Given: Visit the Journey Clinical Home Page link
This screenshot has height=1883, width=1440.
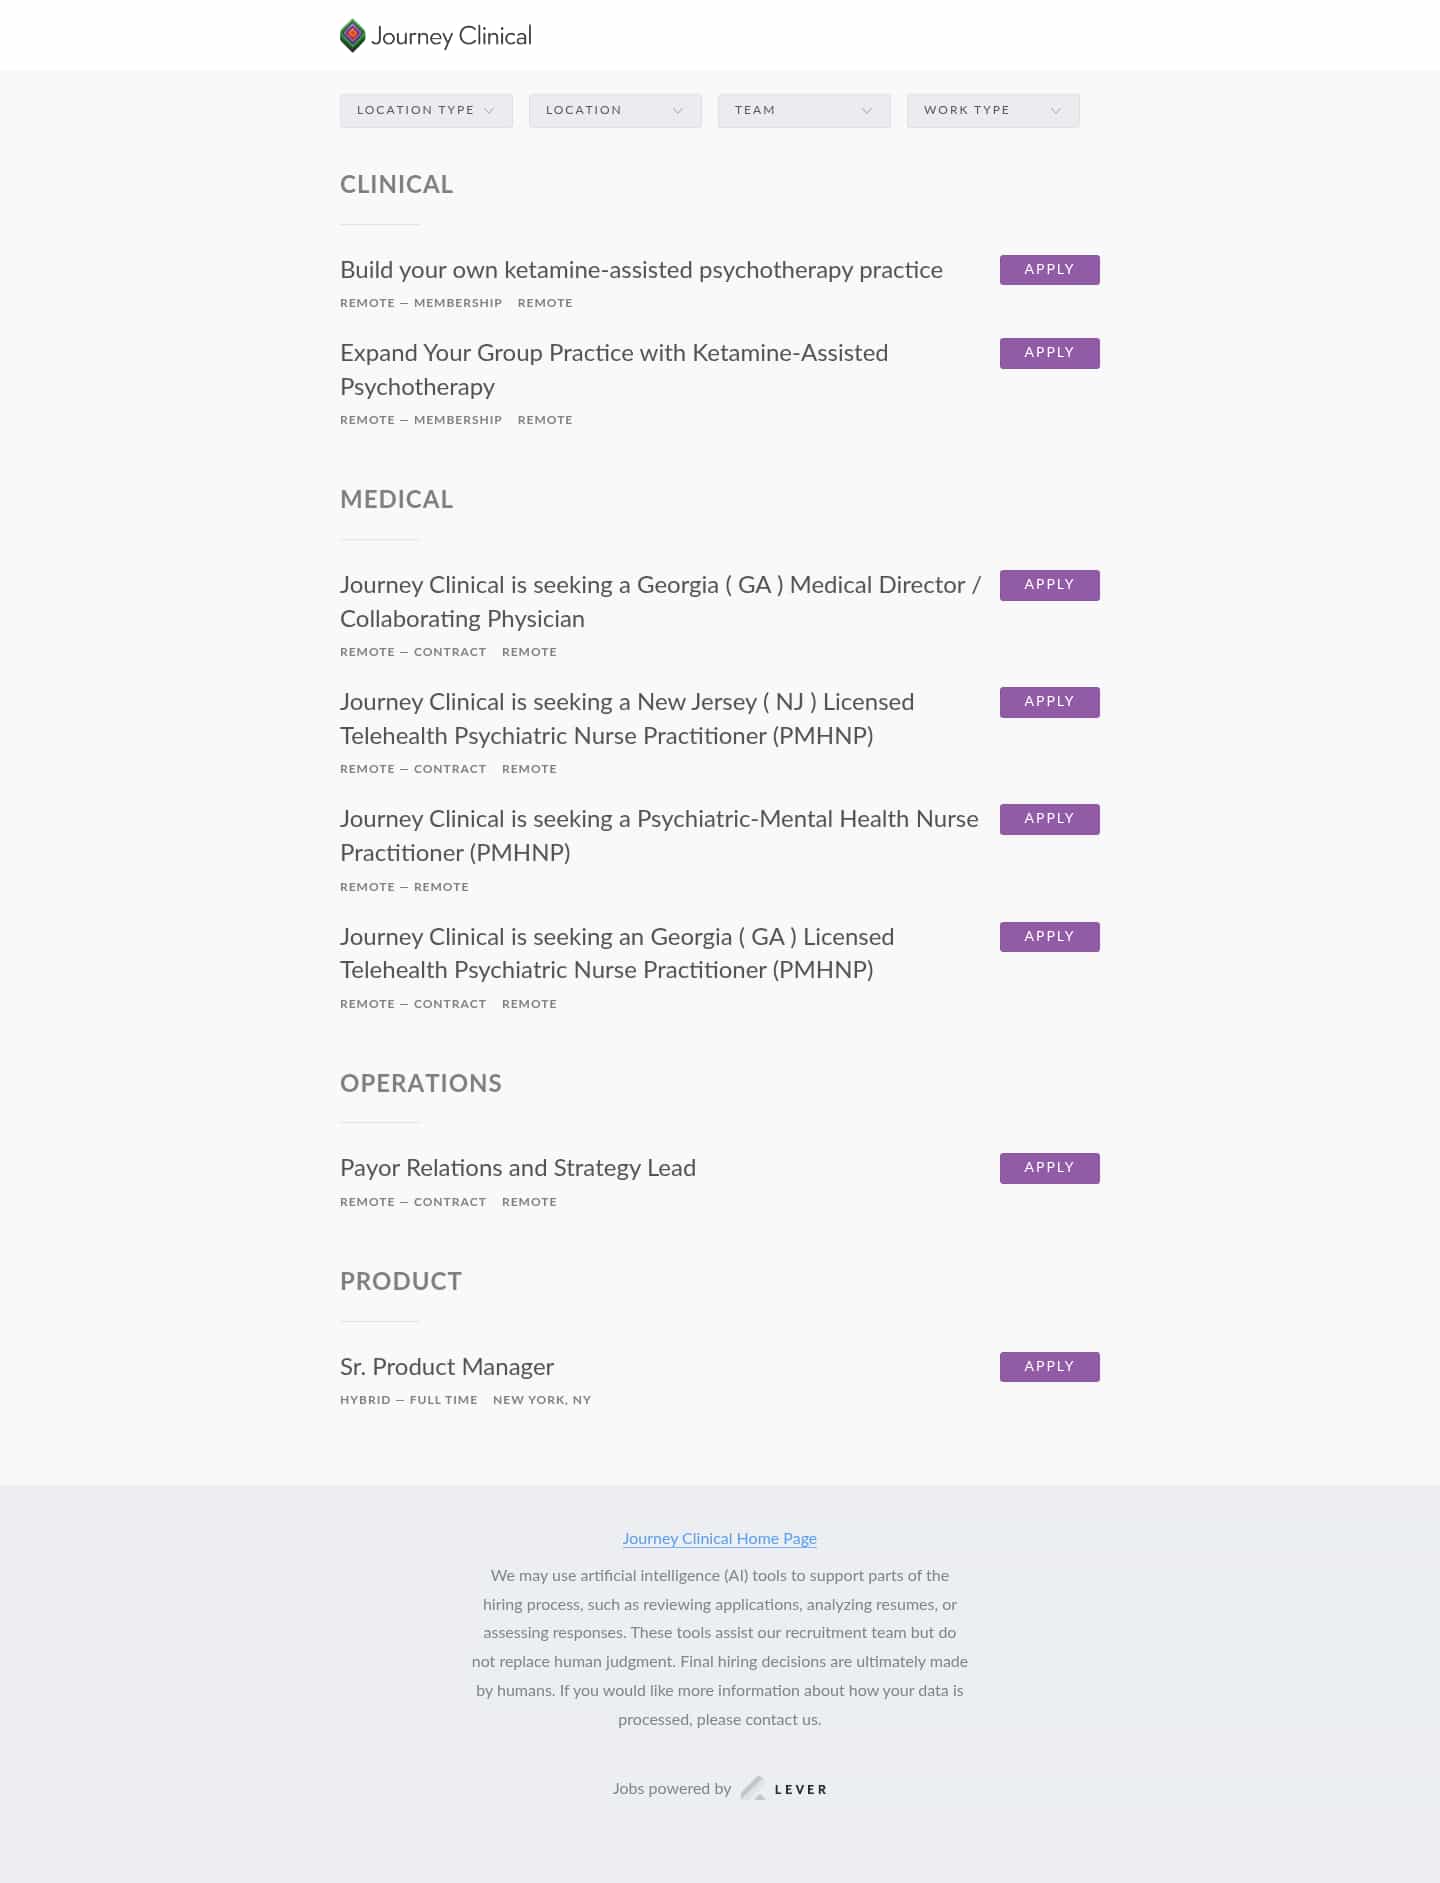Looking at the screenshot, I should (720, 1539).
